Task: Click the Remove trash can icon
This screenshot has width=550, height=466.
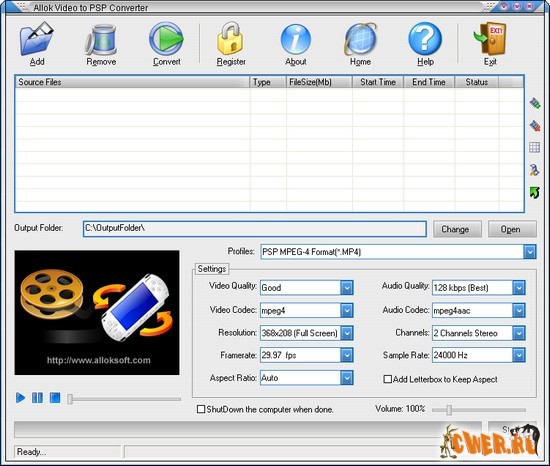Action: click(x=101, y=40)
